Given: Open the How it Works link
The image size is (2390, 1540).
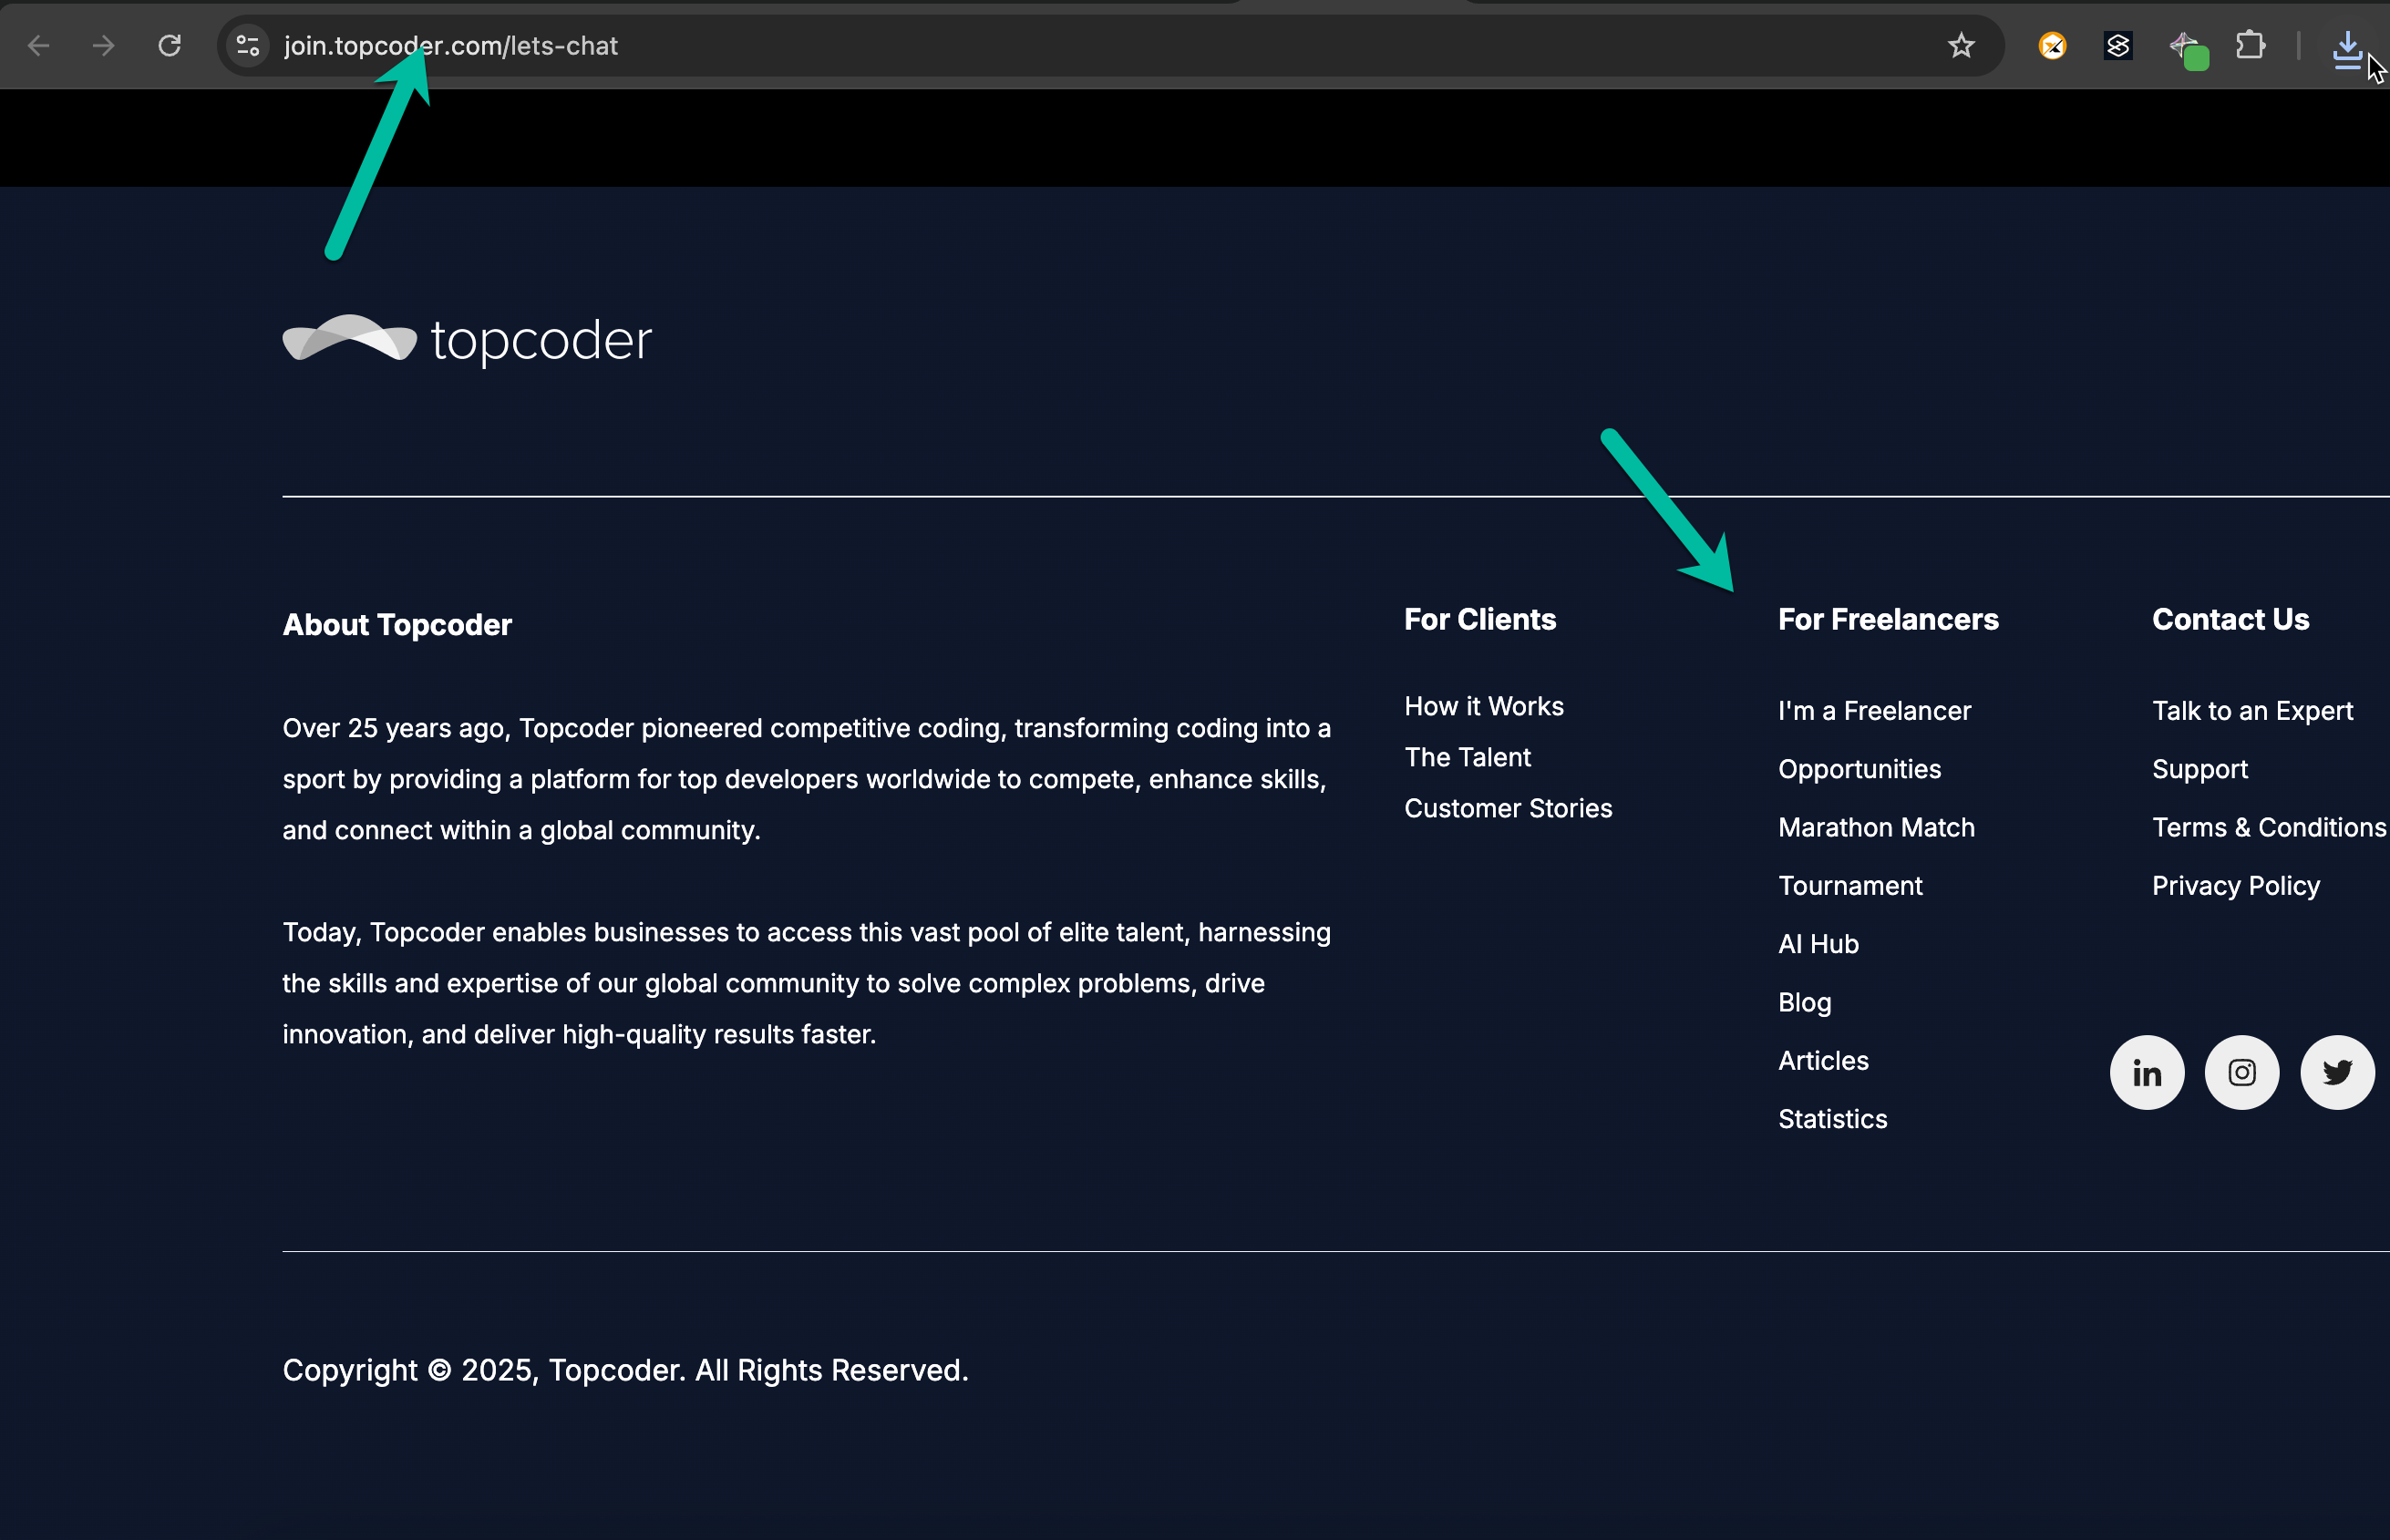Looking at the screenshot, I should (1483, 706).
